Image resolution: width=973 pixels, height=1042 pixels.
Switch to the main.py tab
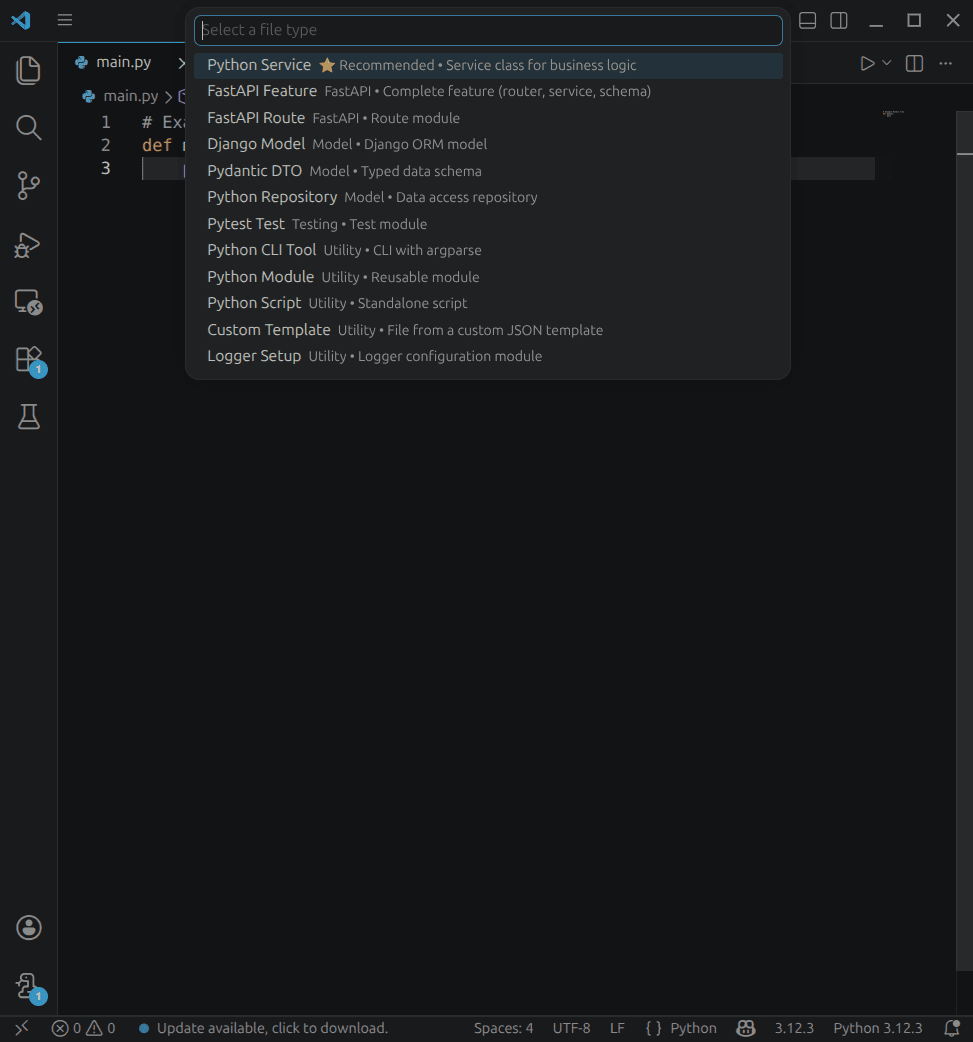pos(124,61)
